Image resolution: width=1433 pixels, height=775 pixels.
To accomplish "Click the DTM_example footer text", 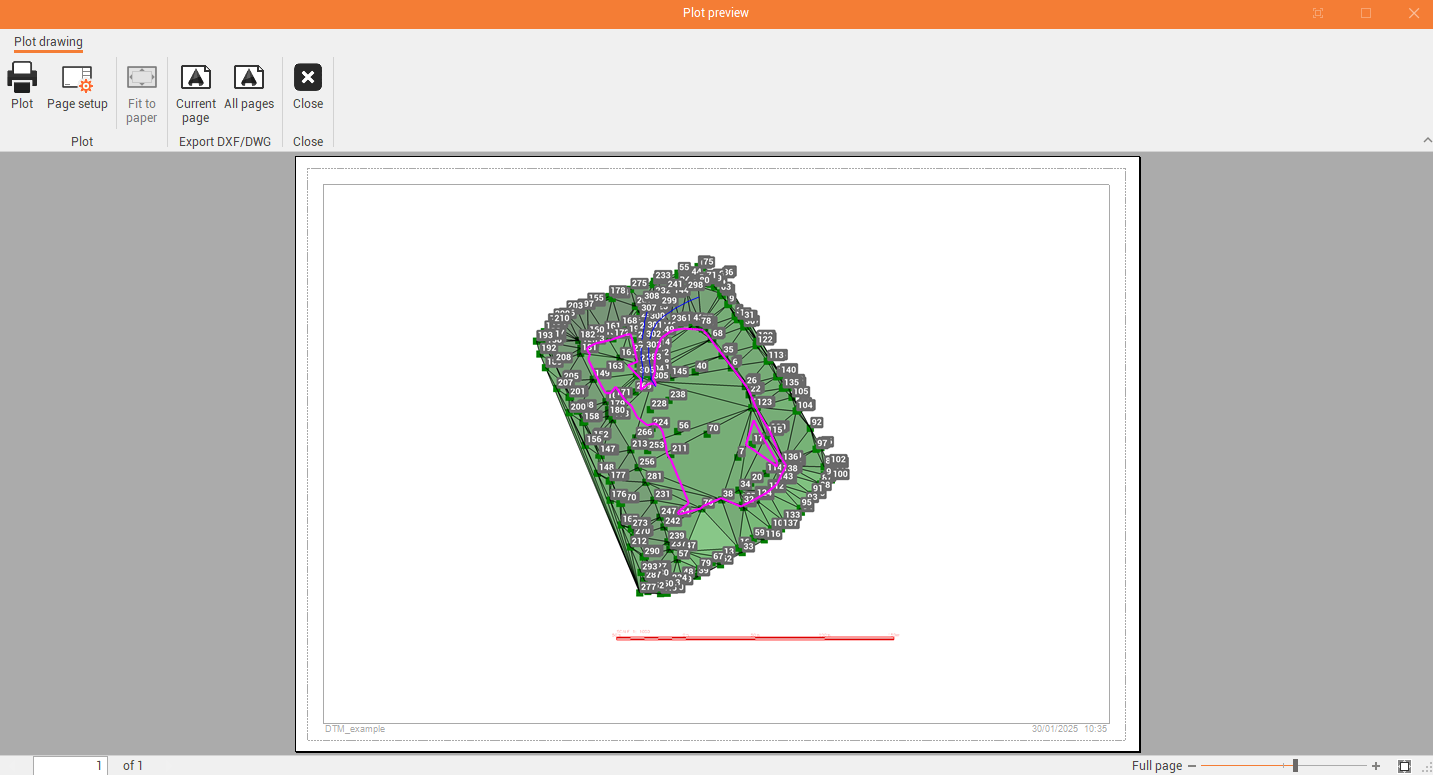I will [355, 729].
